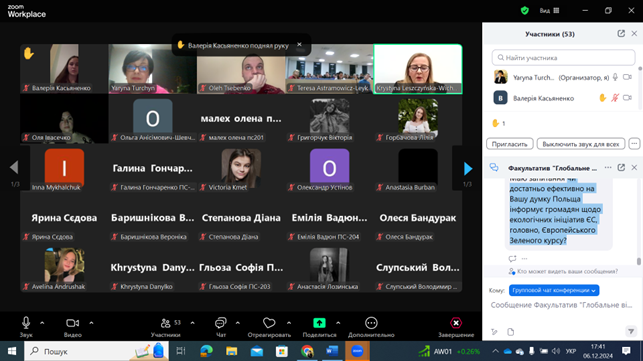The height and width of the screenshot is (361, 643).
Task: Expand the arrow next to Audio
Action: point(42,323)
